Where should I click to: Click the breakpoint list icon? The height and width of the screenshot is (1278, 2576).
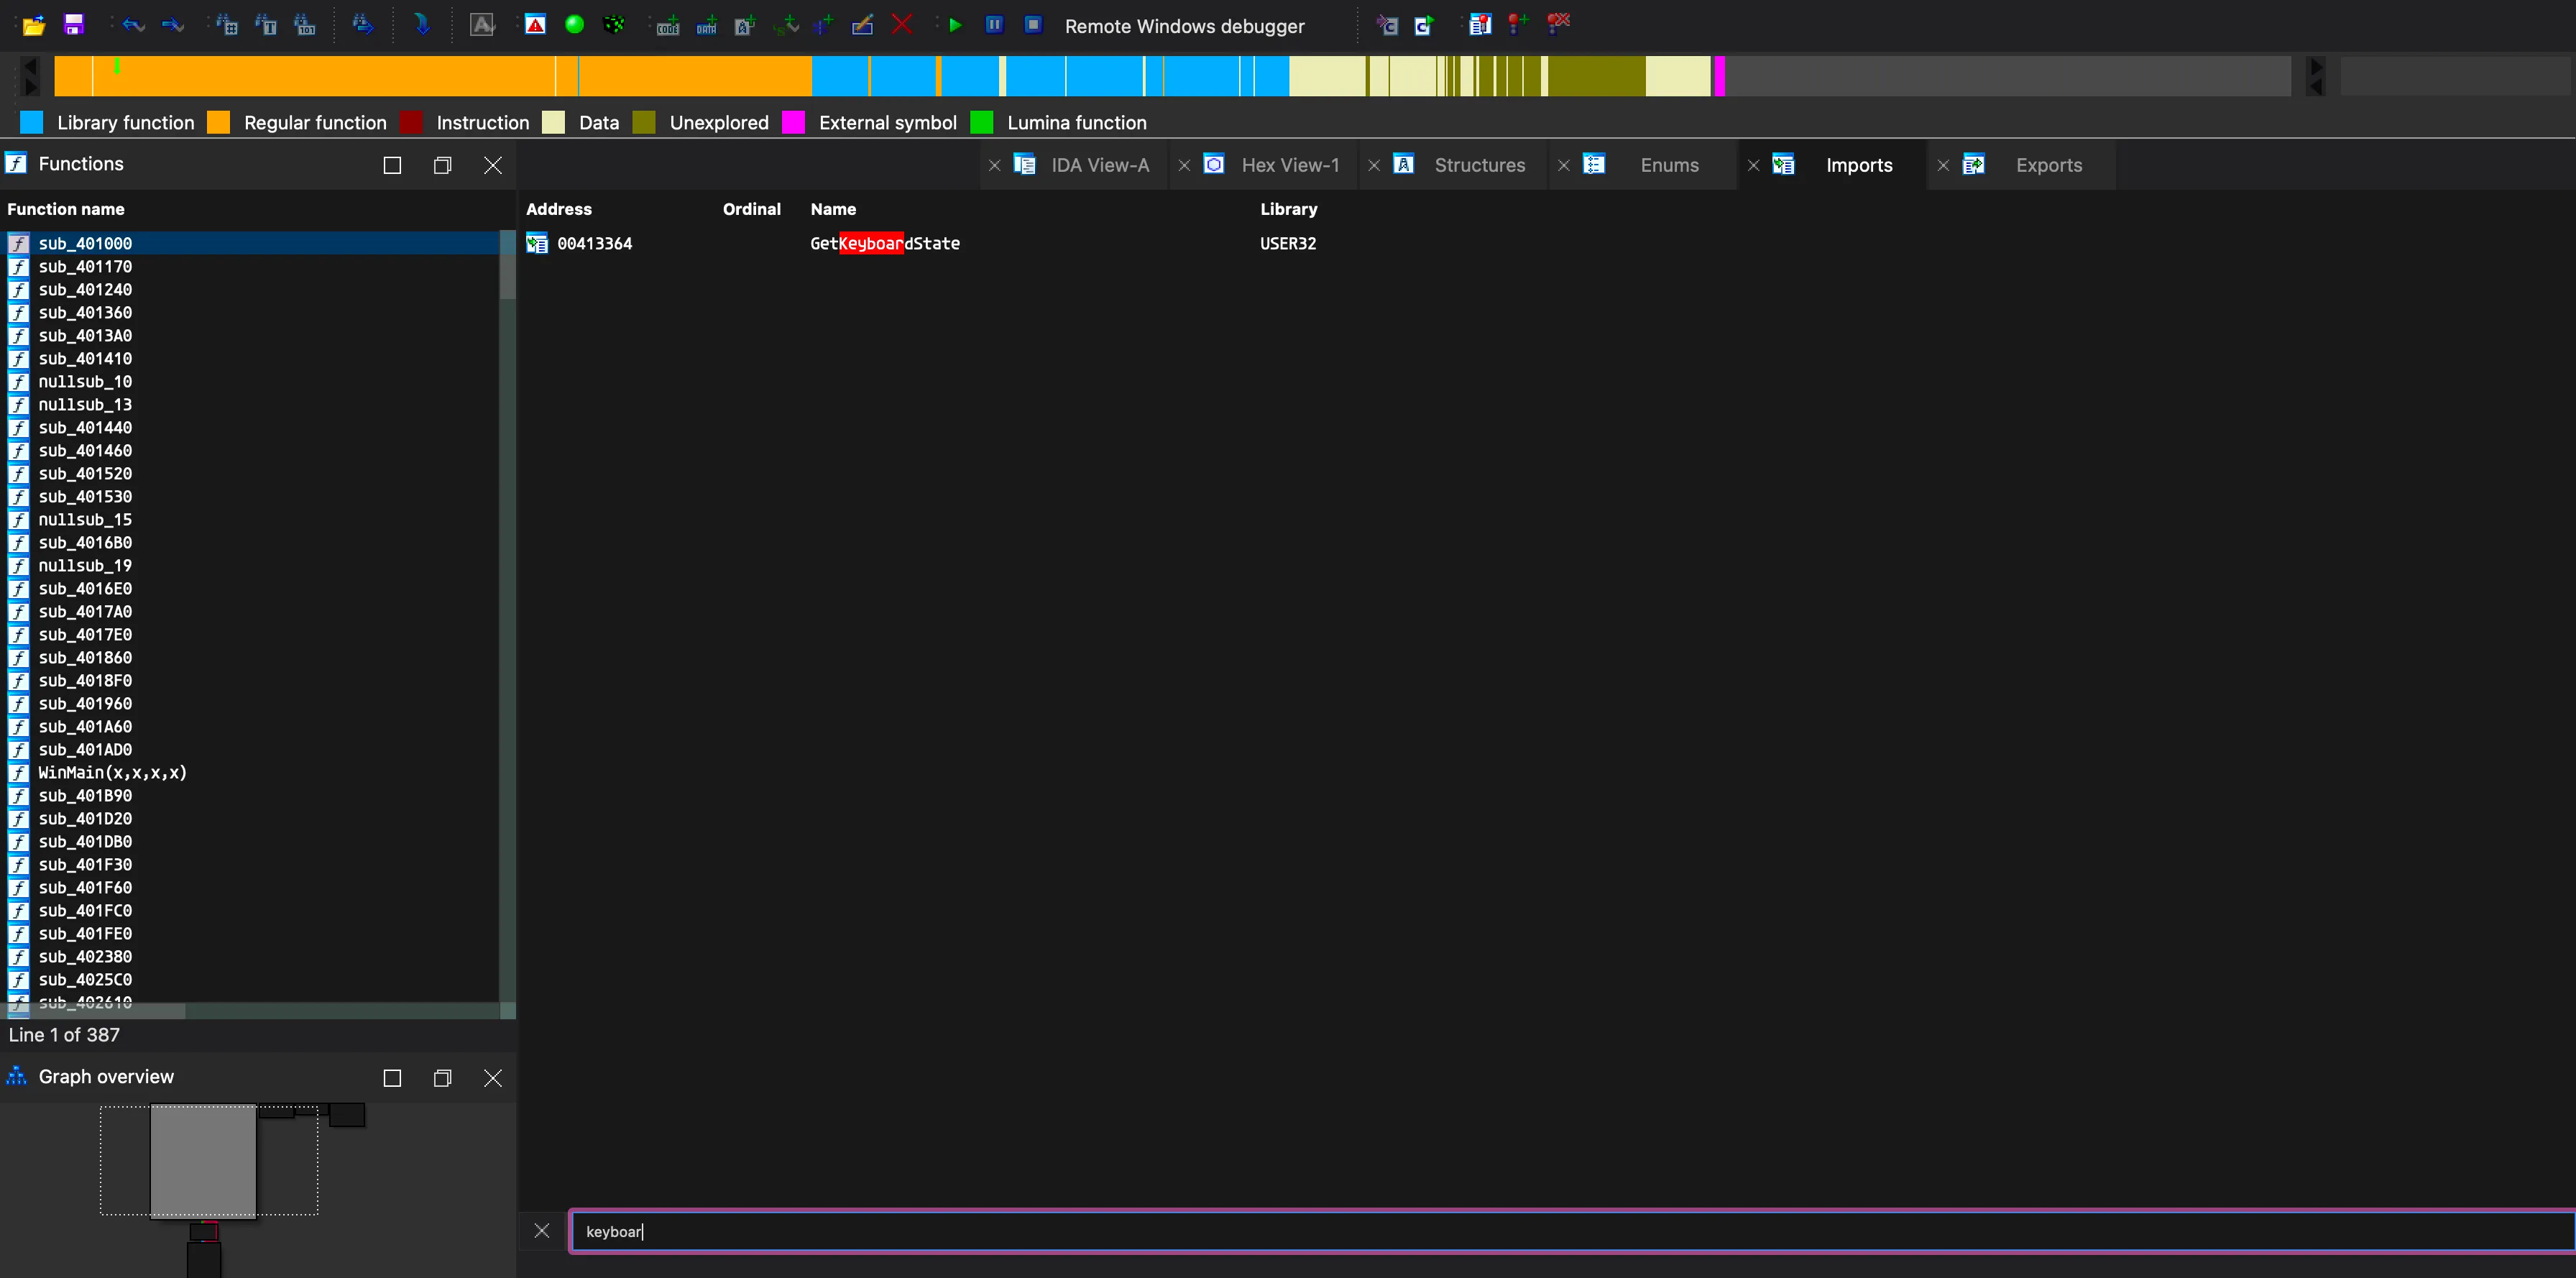tap(1480, 25)
